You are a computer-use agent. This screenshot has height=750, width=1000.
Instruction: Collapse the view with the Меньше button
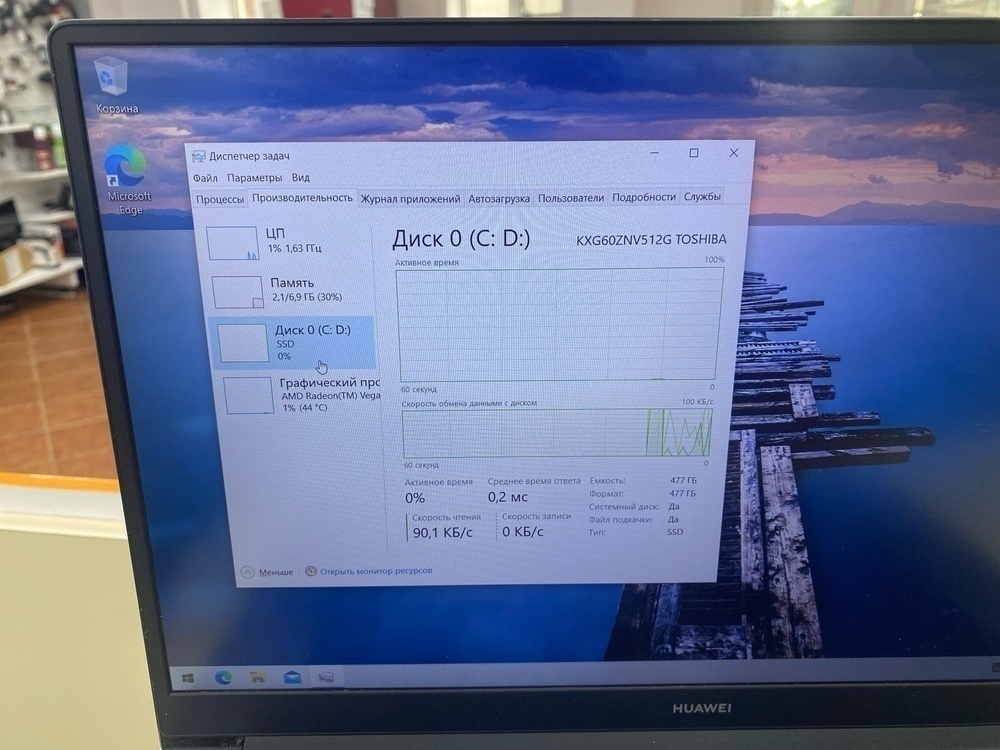268,572
